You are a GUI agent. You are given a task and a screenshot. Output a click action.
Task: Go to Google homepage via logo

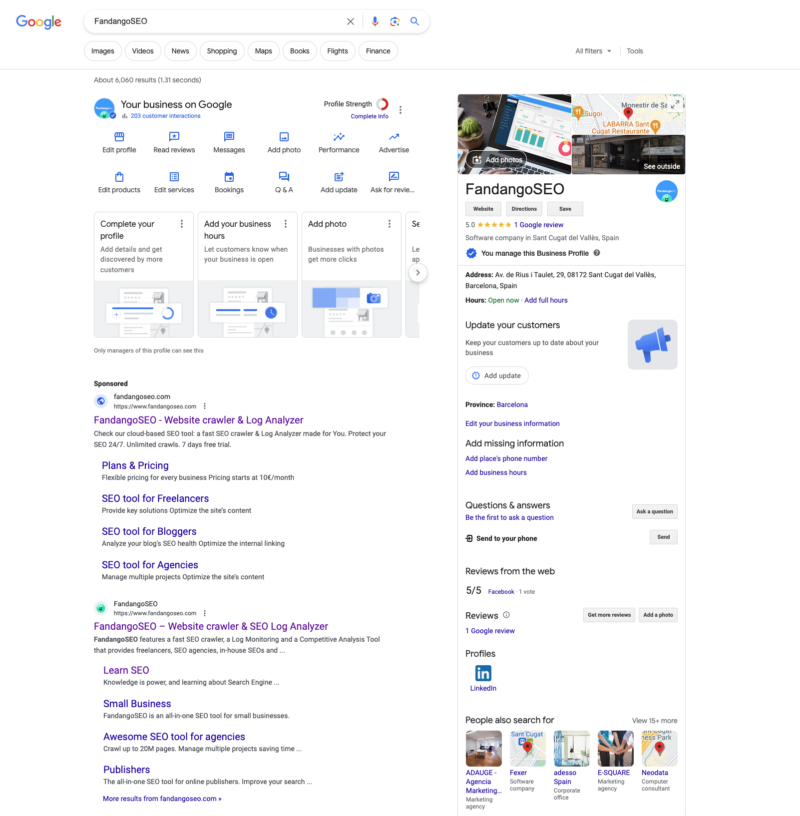(39, 21)
